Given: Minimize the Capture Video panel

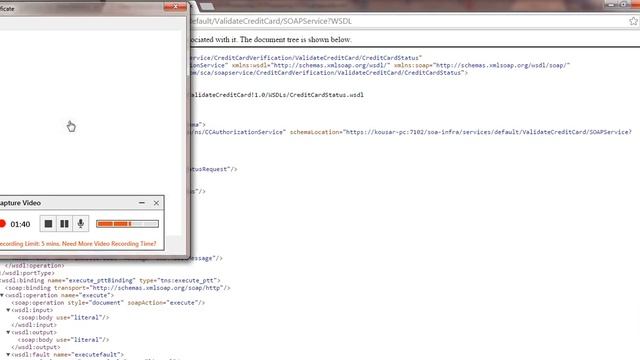Looking at the screenshot, I should click(x=142, y=202).
